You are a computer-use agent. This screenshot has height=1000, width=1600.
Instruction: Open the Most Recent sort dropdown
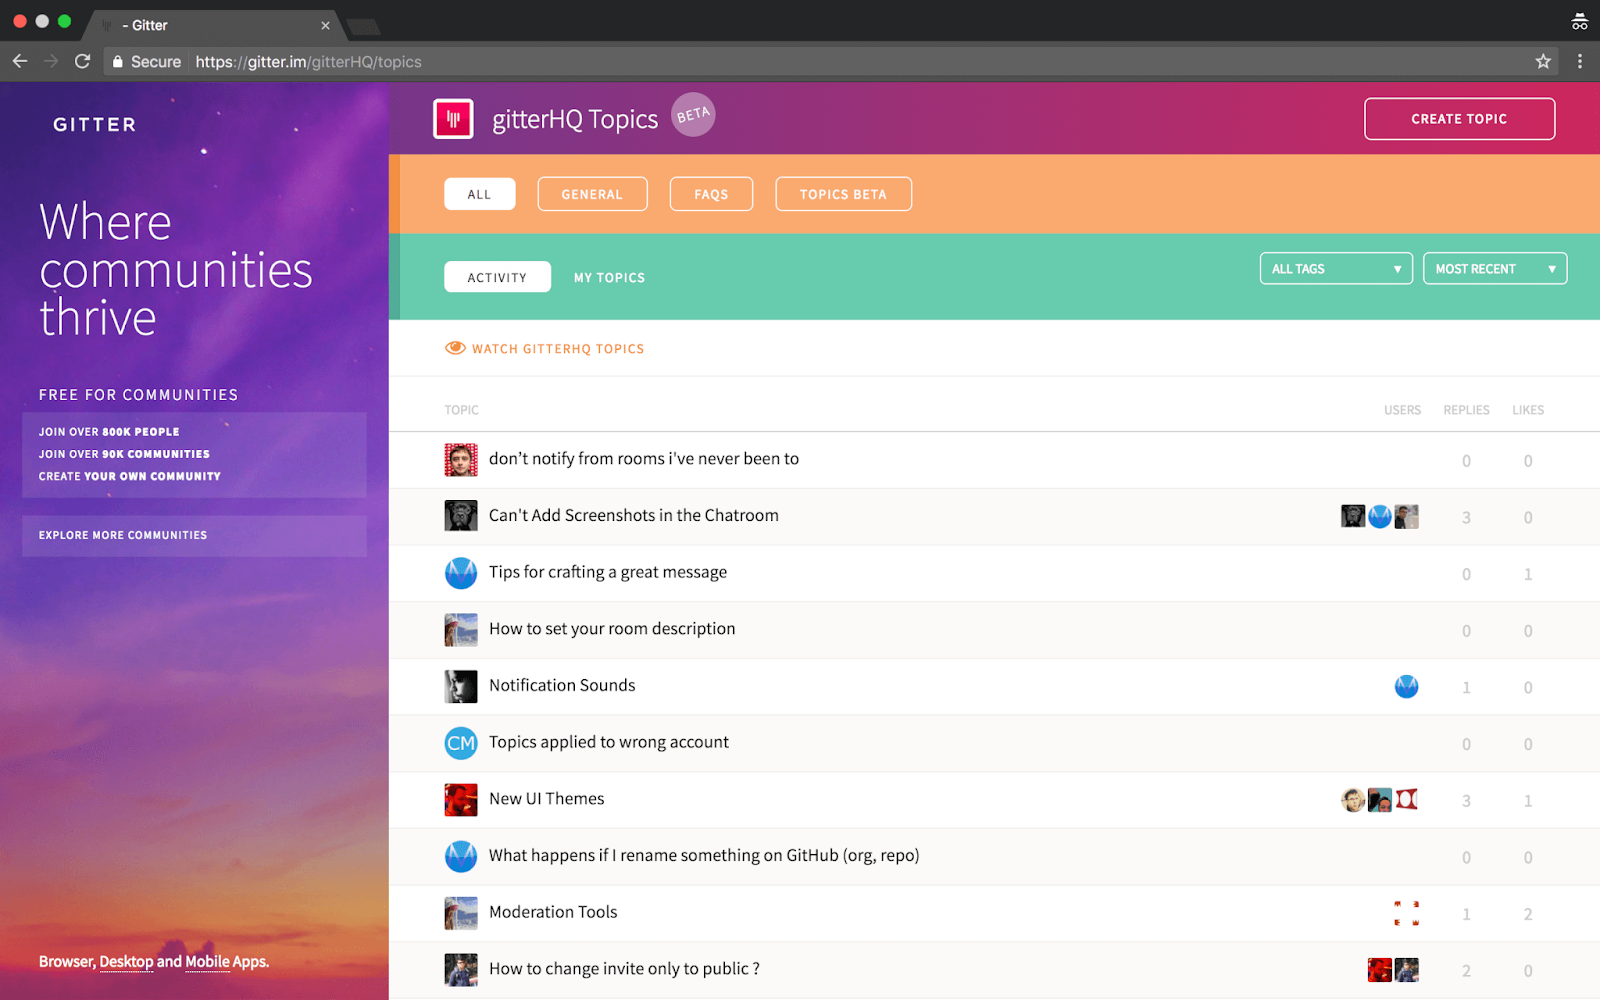(1494, 269)
